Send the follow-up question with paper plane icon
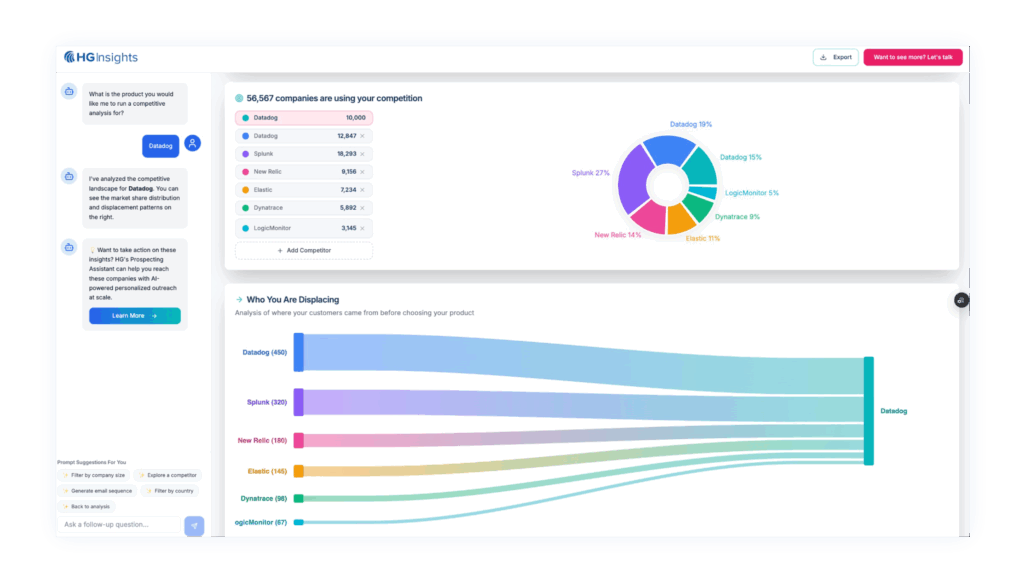The width and height of the screenshot is (1024, 588). click(x=194, y=524)
